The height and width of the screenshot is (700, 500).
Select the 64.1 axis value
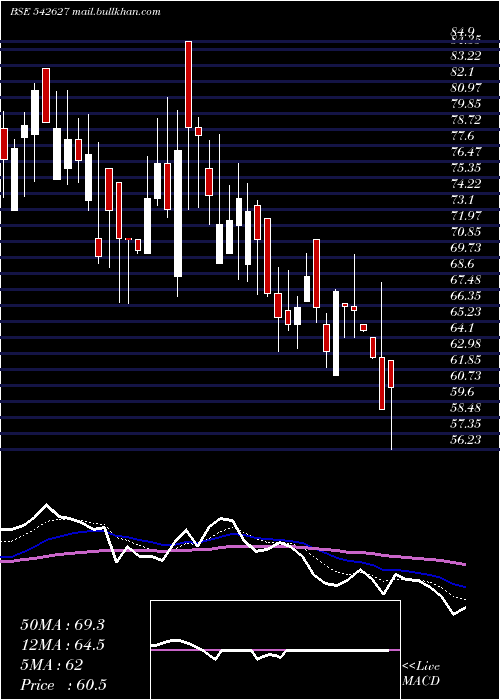click(463, 328)
